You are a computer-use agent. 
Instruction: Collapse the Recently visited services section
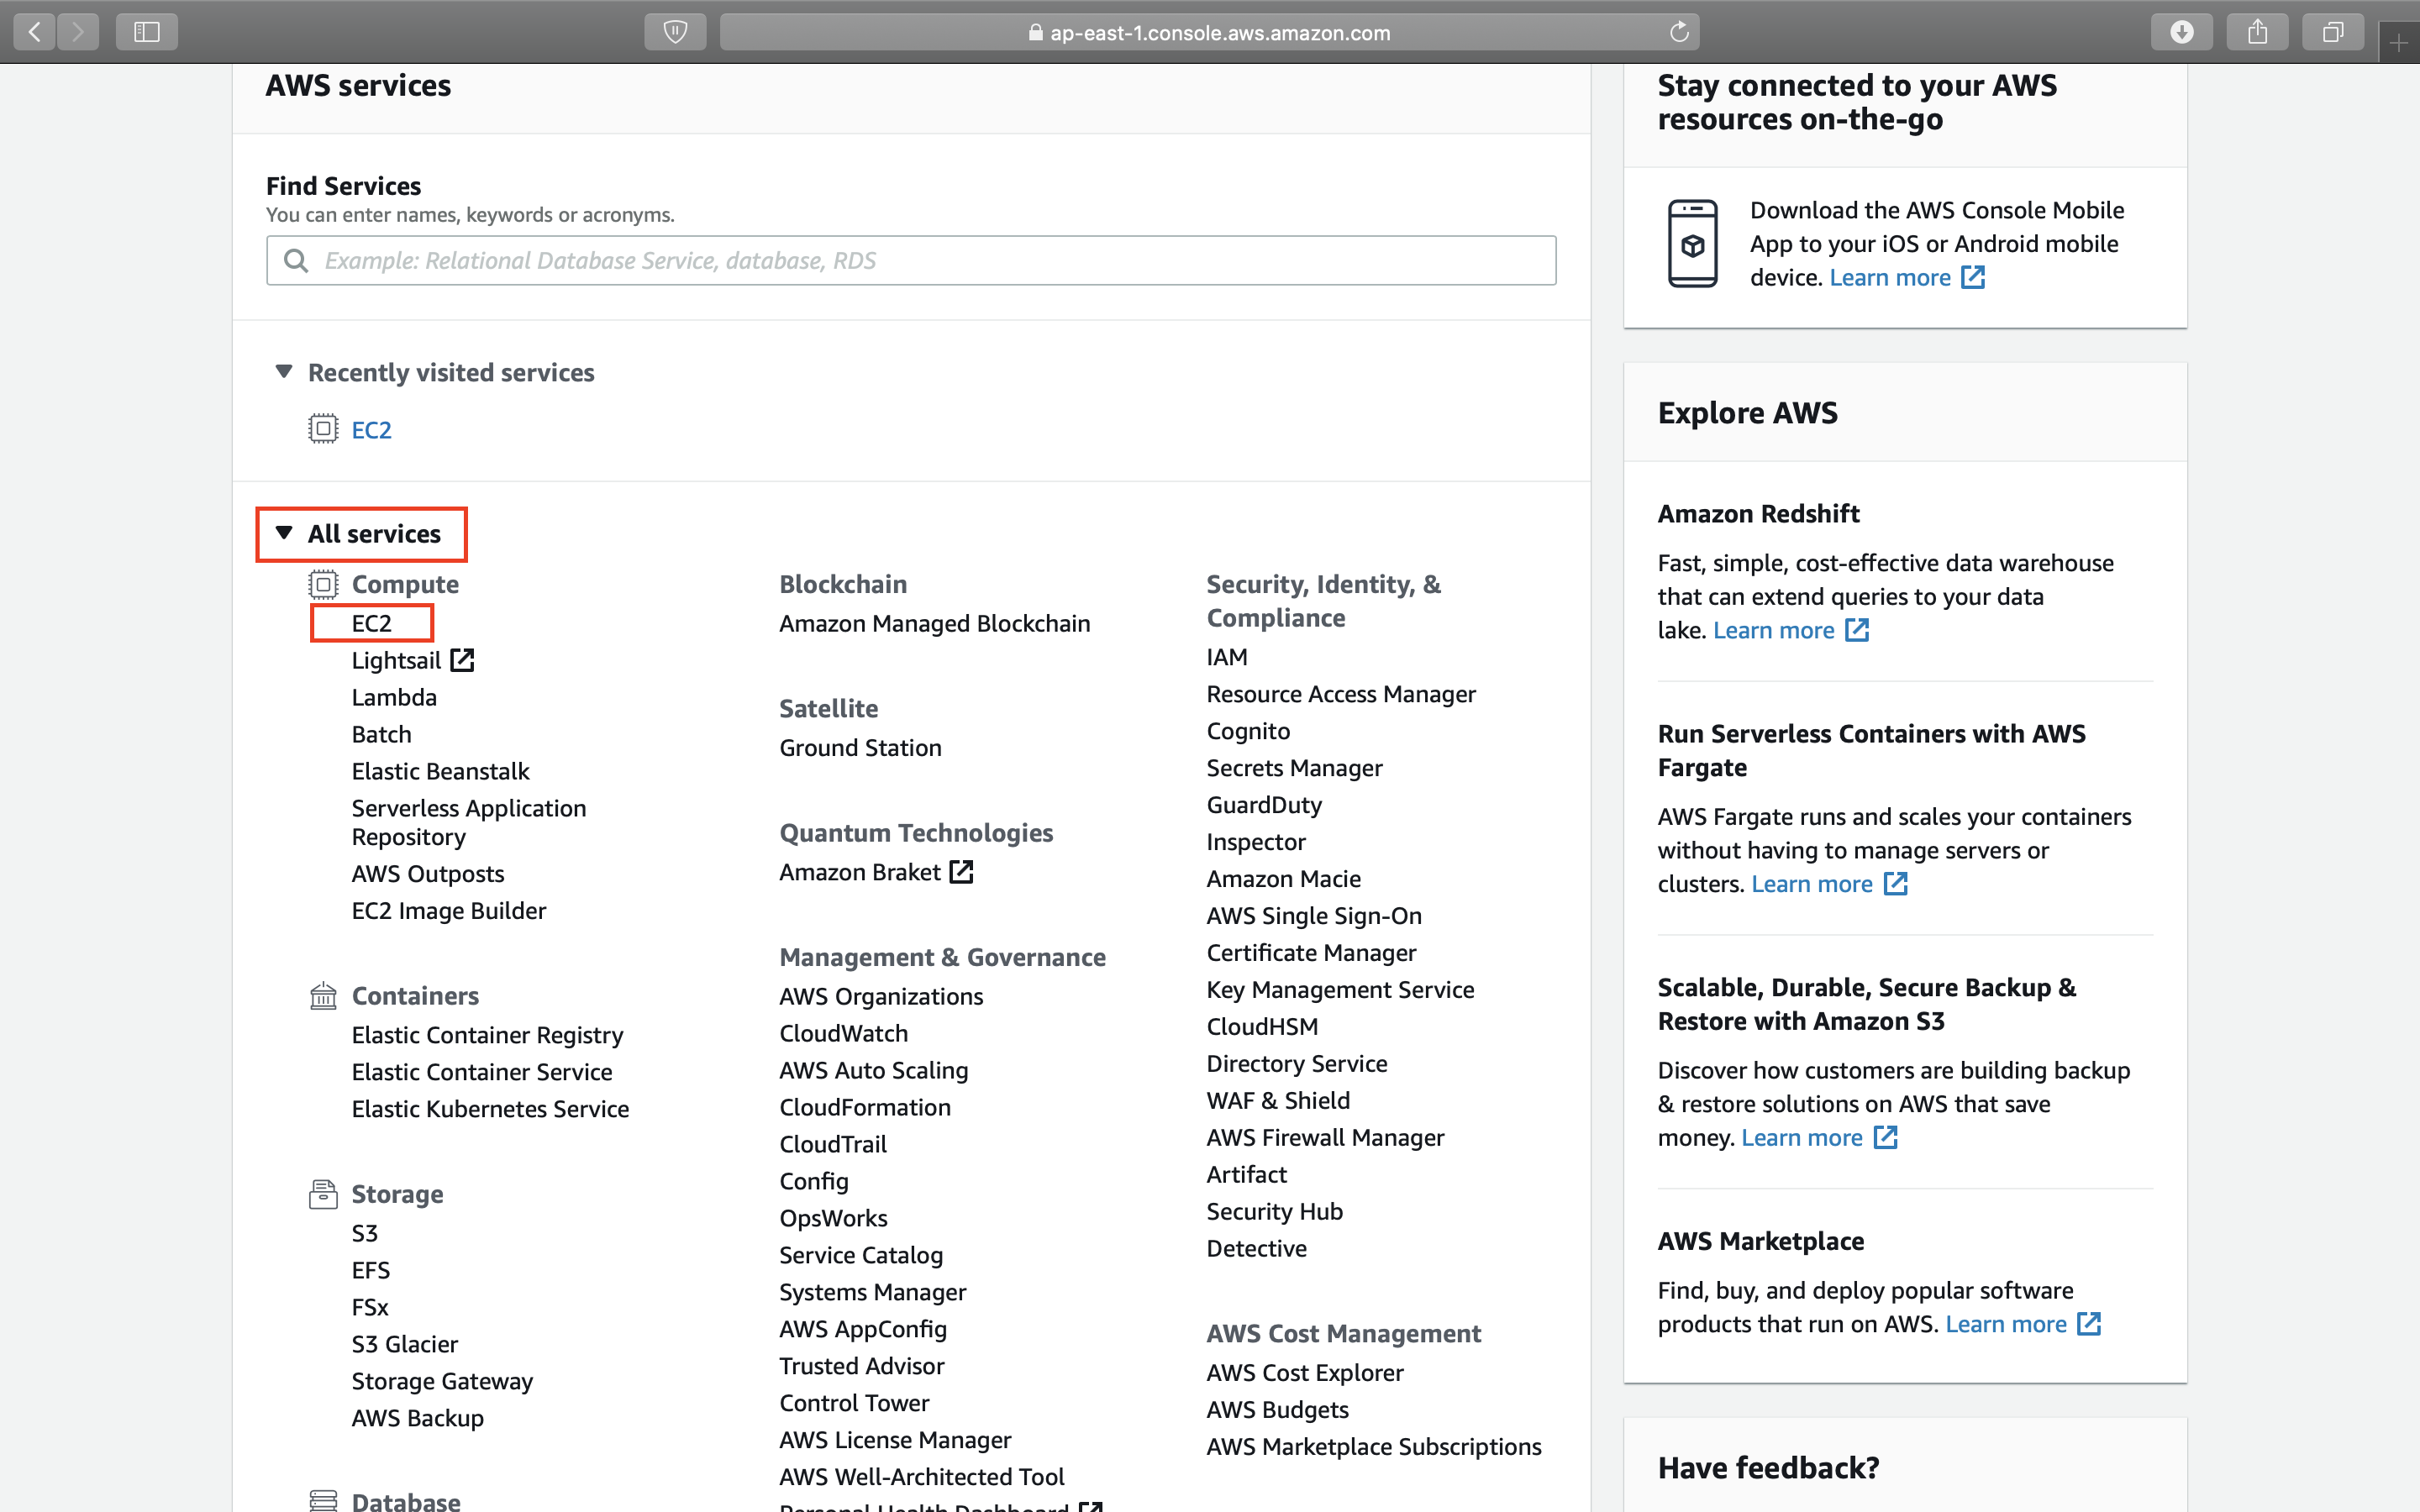(284, 372)
